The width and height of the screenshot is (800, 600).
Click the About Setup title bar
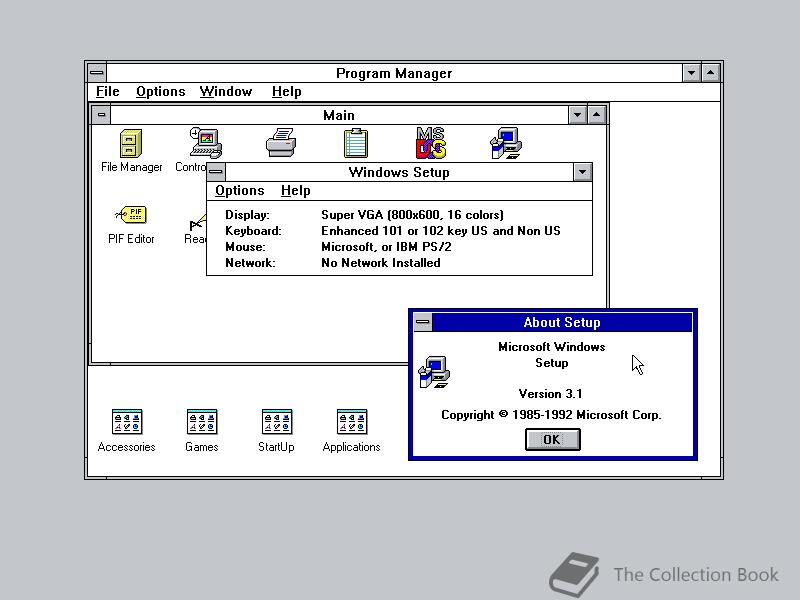click(x=562, y=322)
